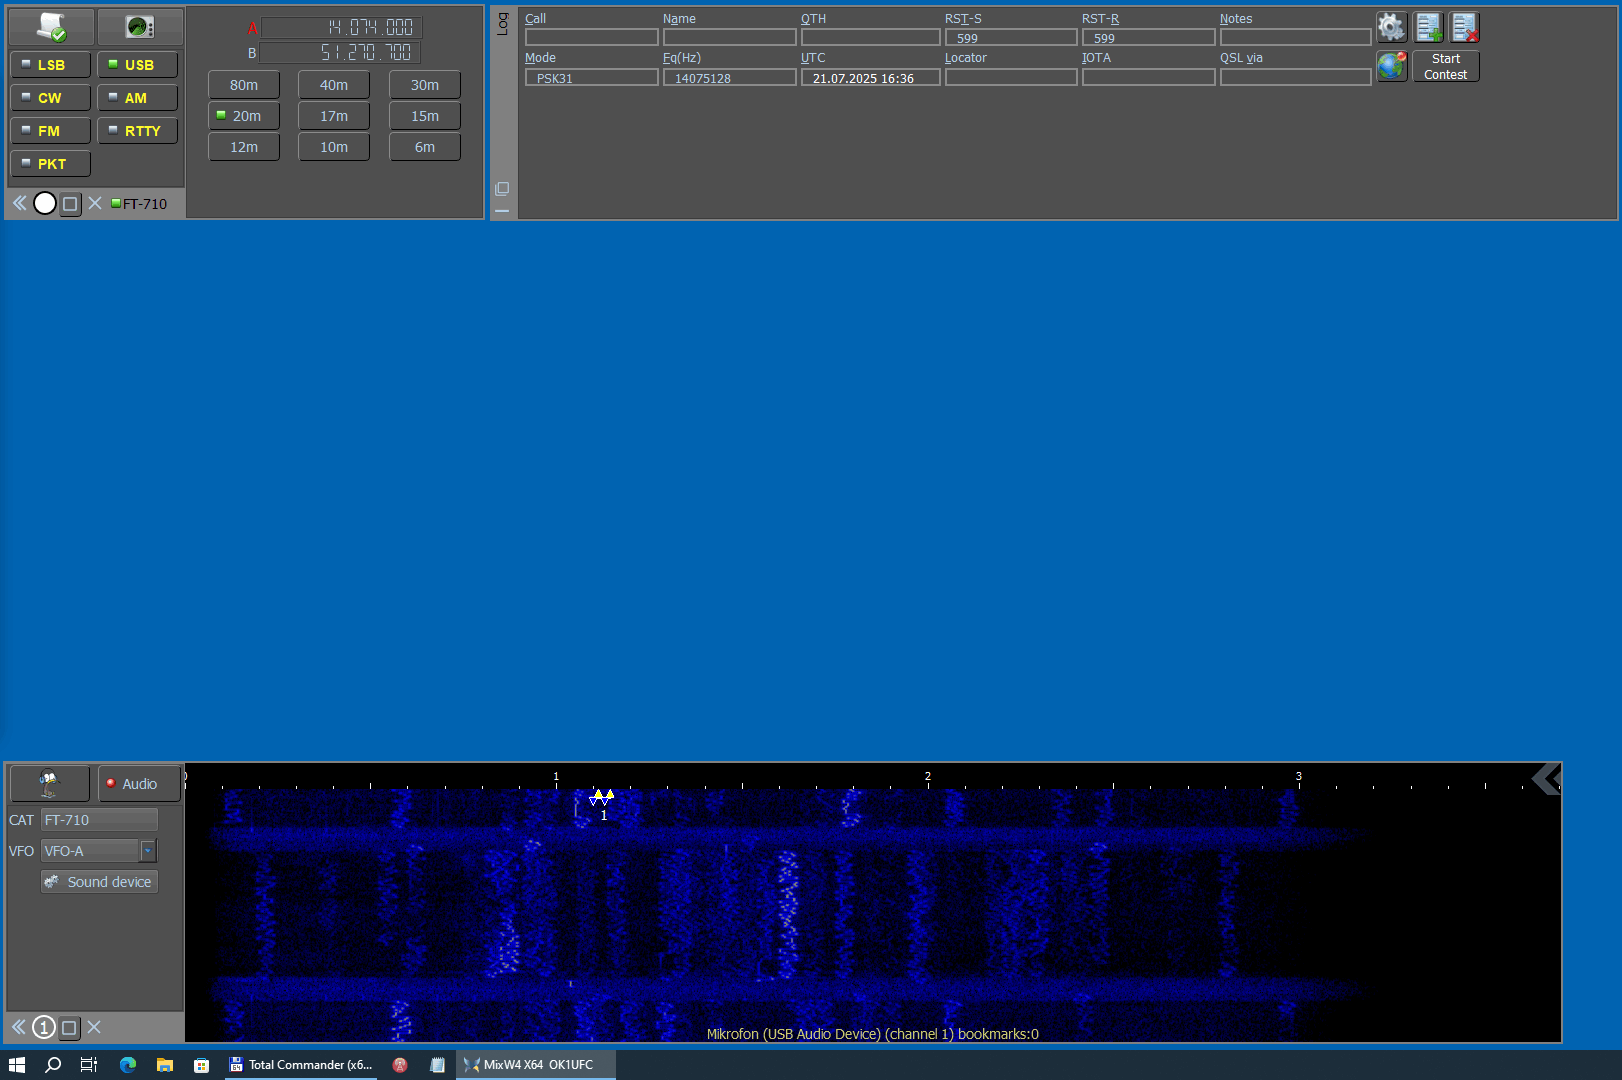Enable CW mode
Viewport: 1622px width, 1080px height.
point(50,98)
